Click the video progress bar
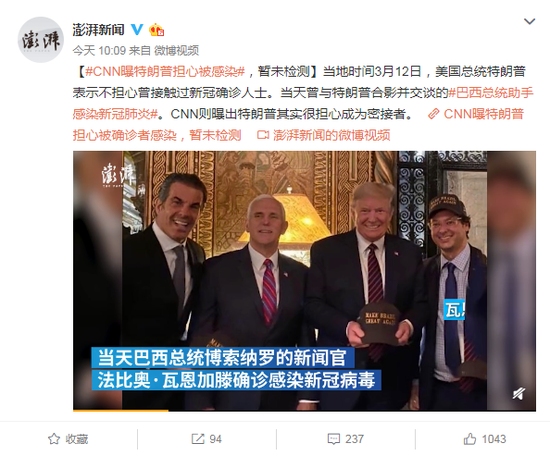This screenshot has height=456, width=550. (304, 410)
